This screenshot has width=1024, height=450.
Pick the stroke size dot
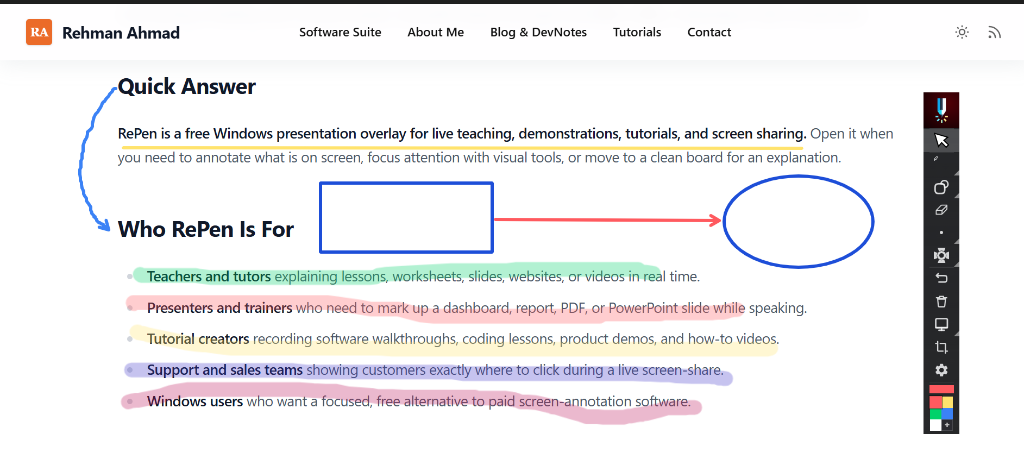941,233
